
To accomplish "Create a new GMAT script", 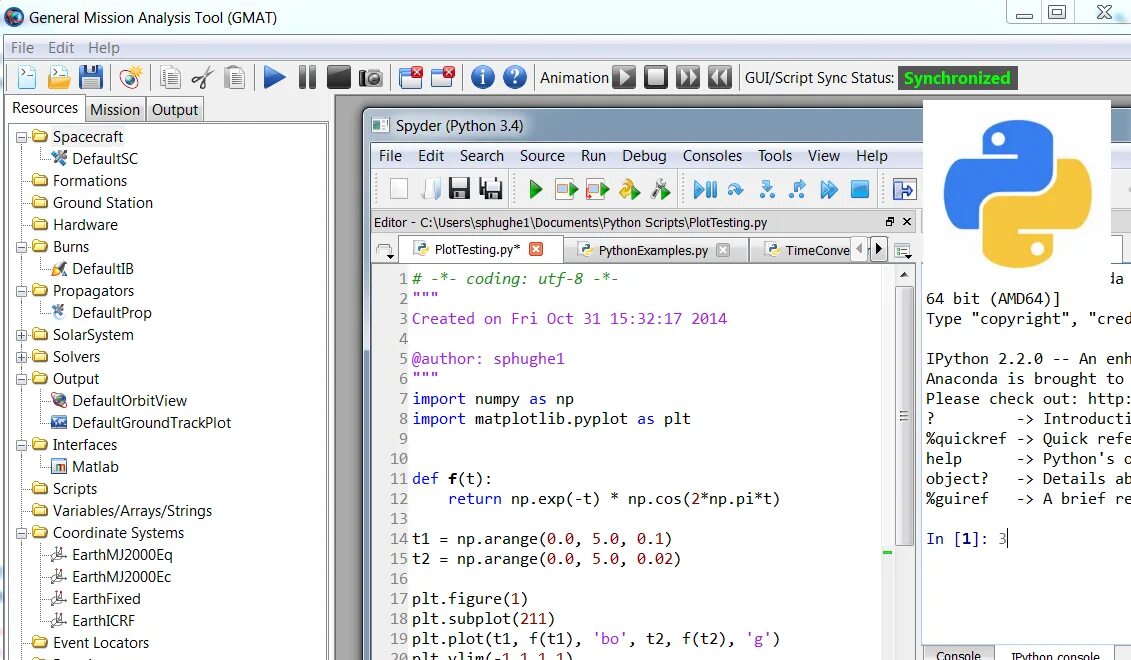I will [27, 77].
